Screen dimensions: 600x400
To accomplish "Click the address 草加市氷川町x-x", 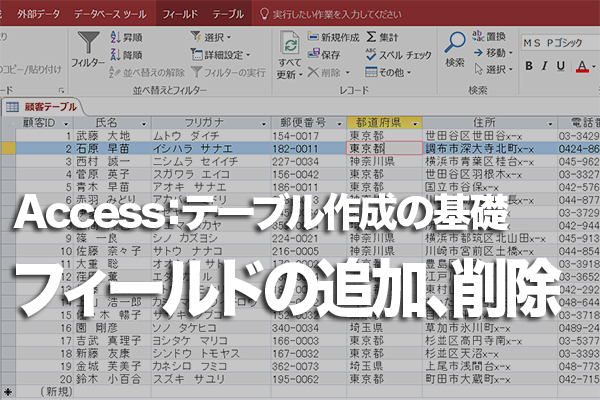I will pyautogui.click(x=468, y=328).
